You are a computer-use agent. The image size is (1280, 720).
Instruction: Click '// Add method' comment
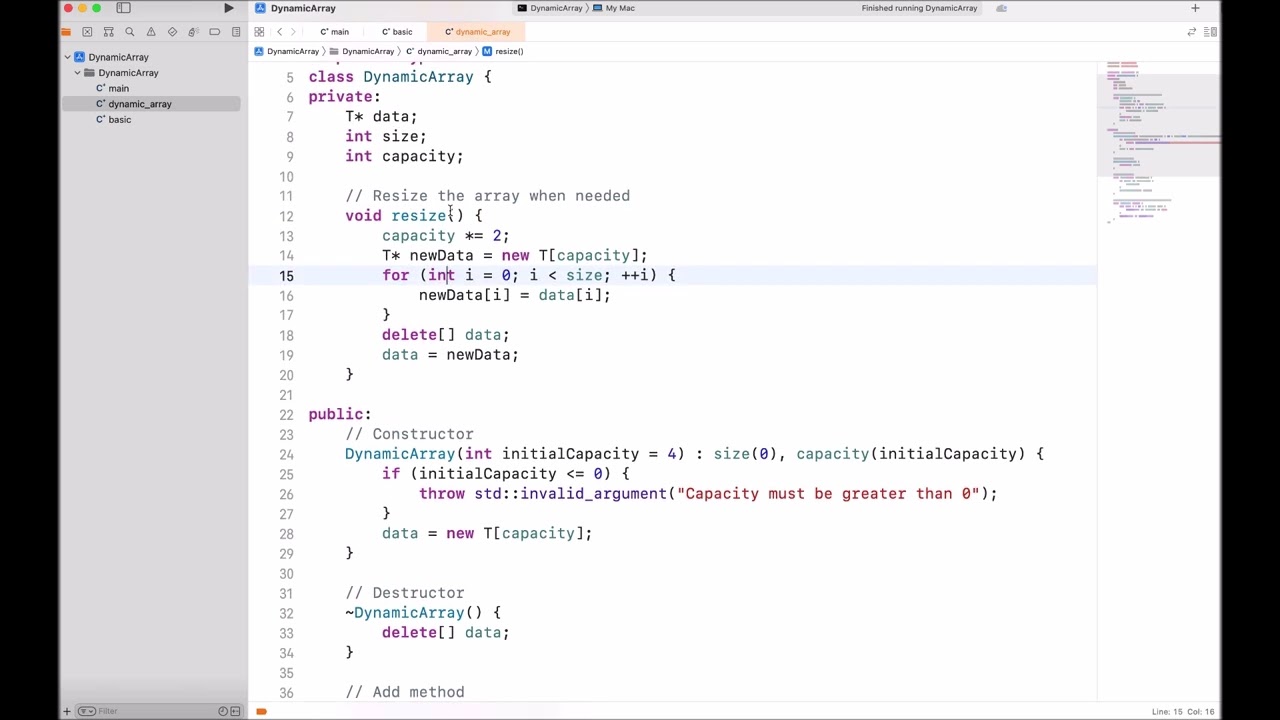point(405,692)
